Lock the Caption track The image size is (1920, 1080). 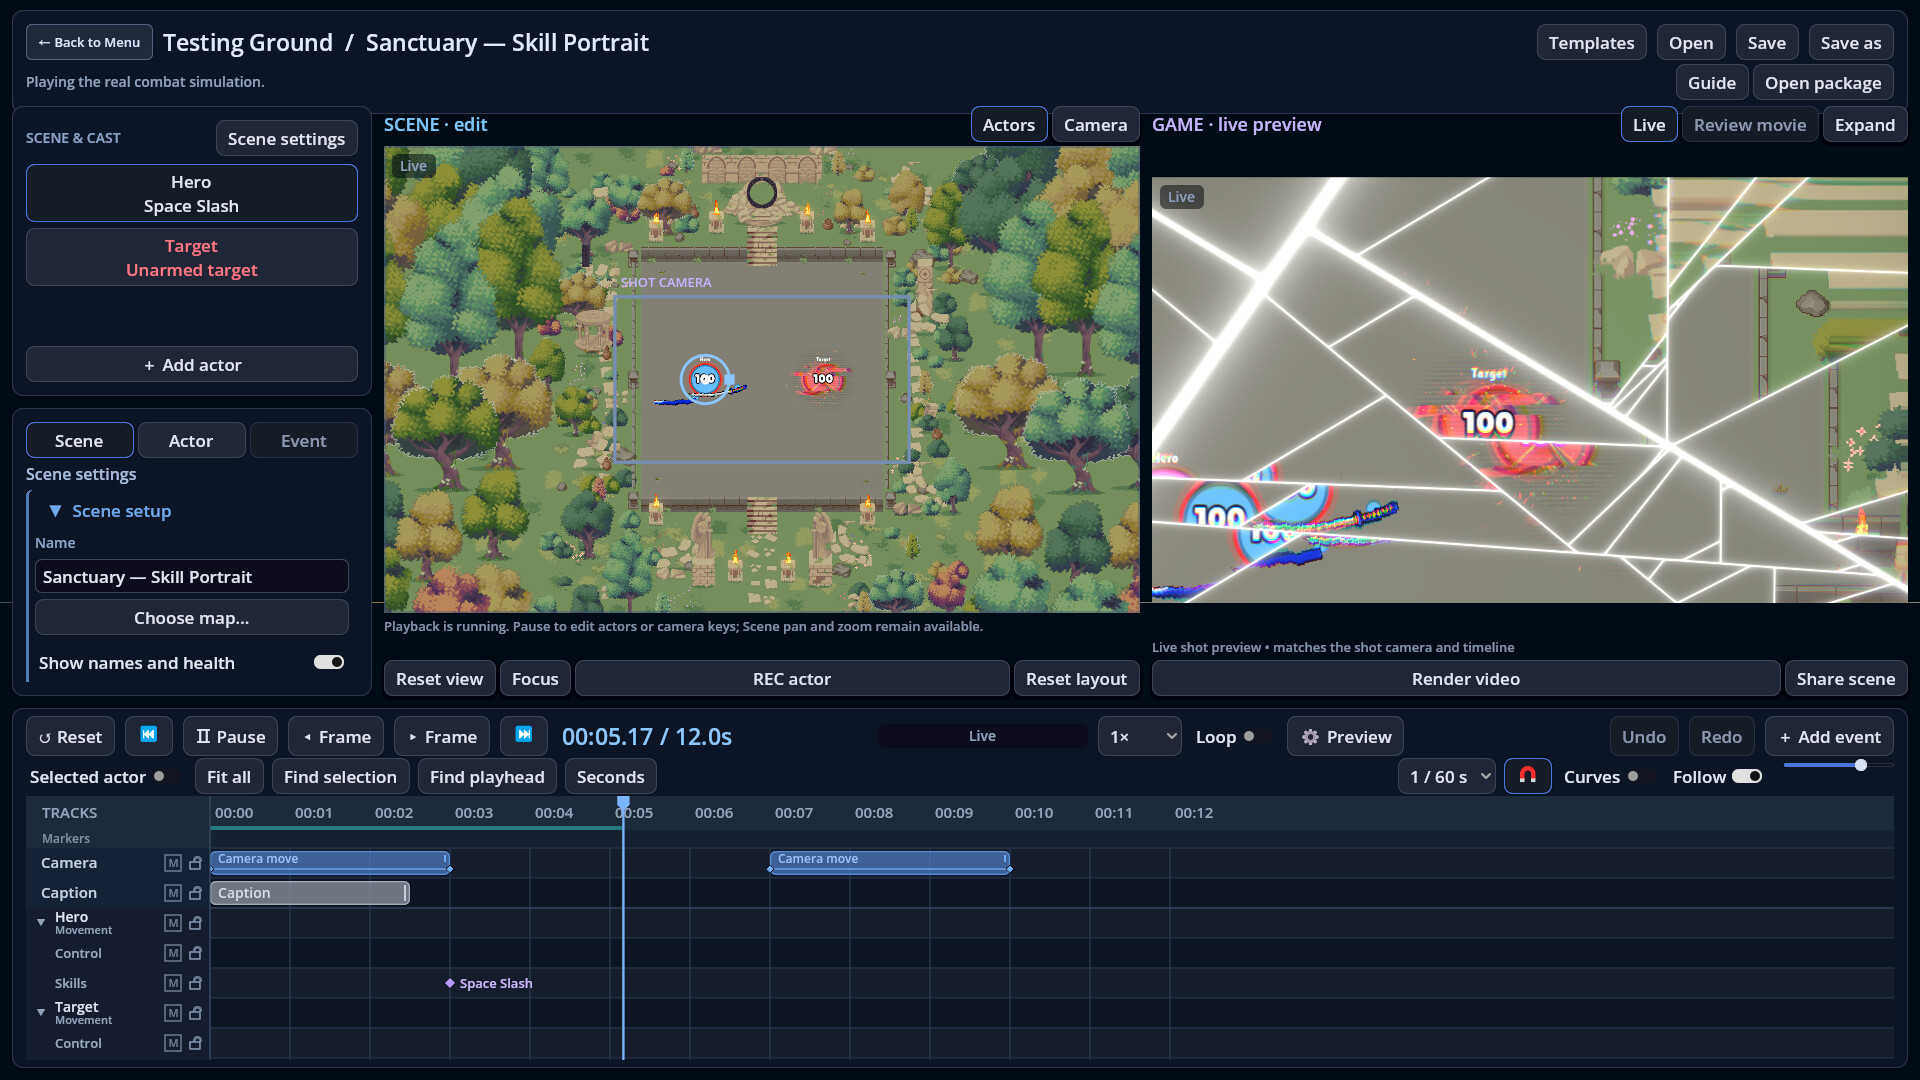(196, 893)
